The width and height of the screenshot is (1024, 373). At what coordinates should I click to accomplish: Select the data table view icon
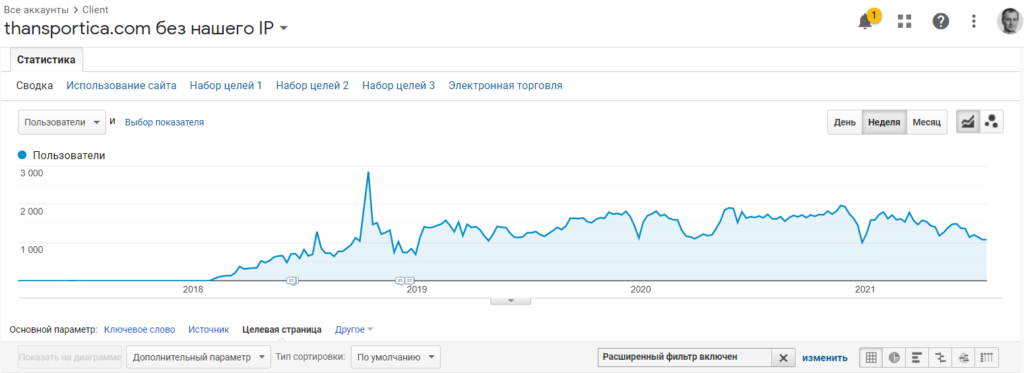tap(871, 357)
